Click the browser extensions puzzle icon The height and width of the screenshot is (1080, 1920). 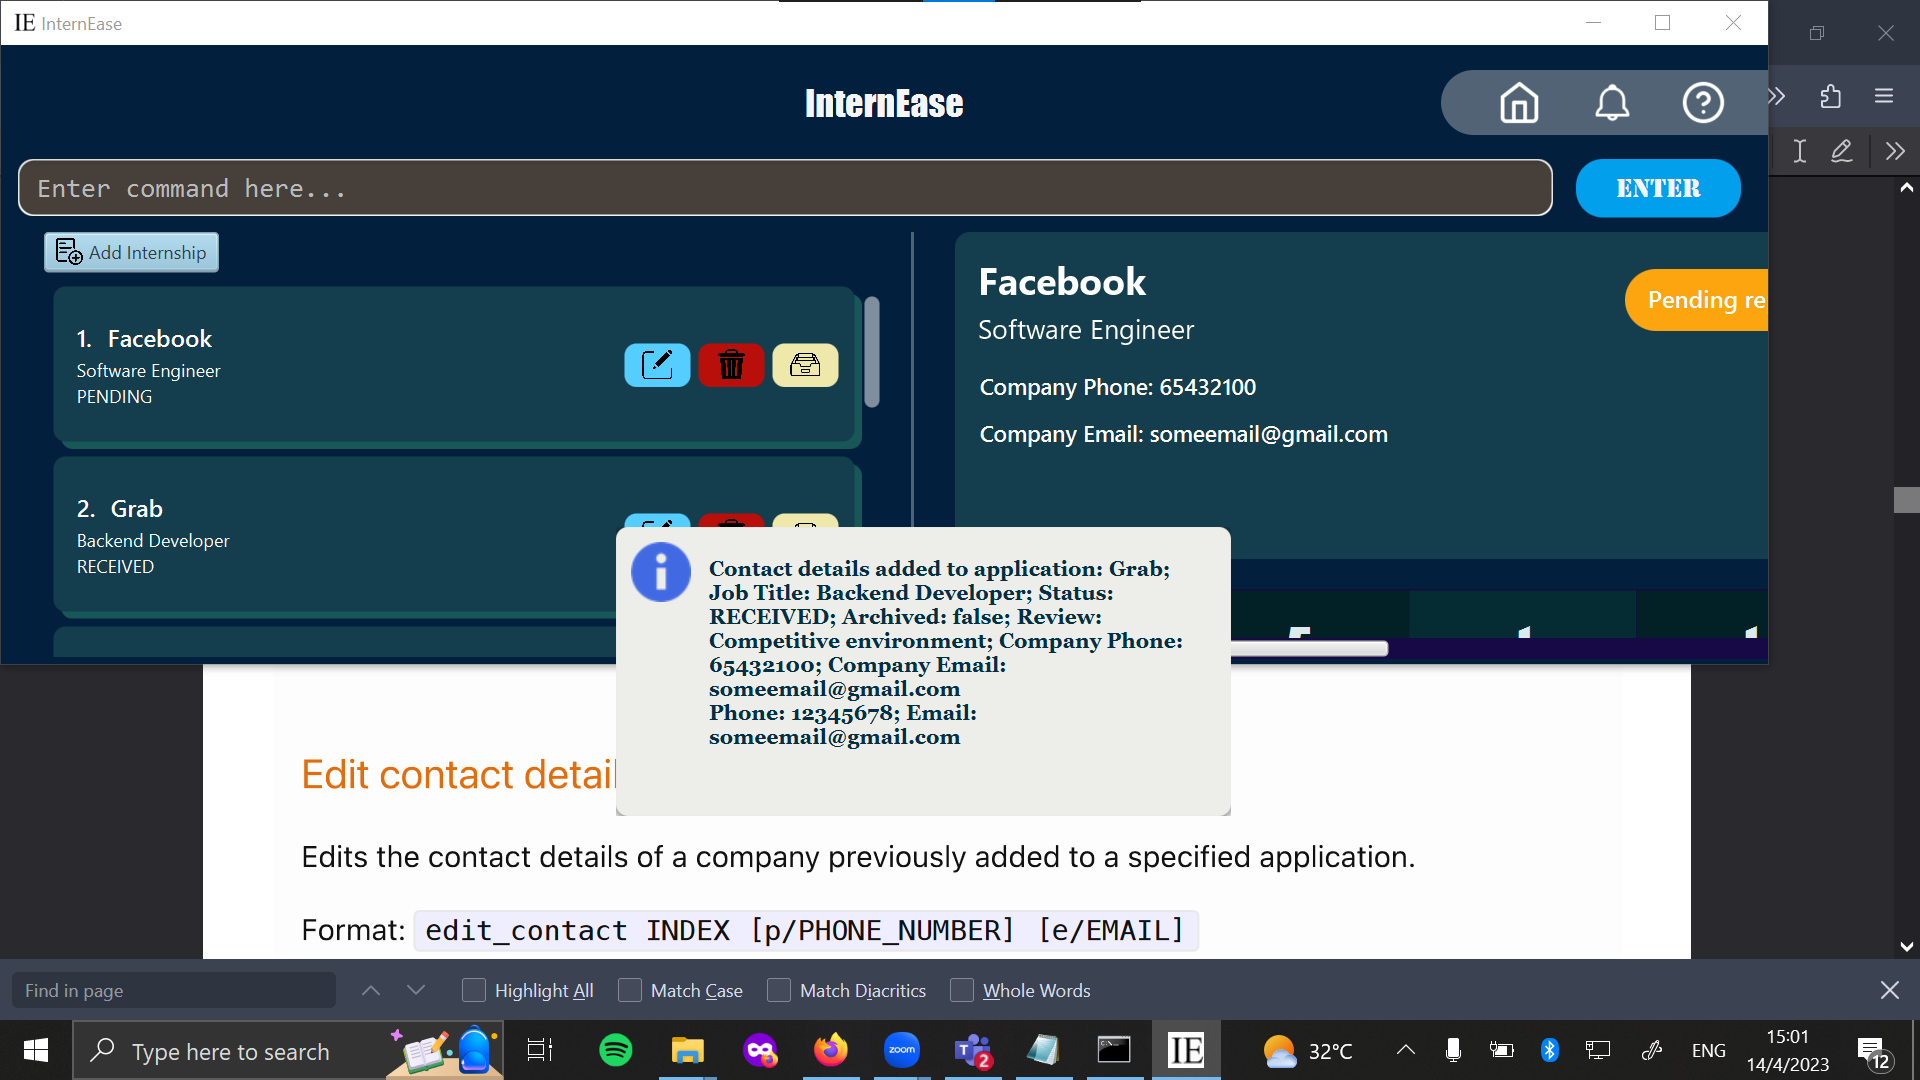[x=1830, y=96]
